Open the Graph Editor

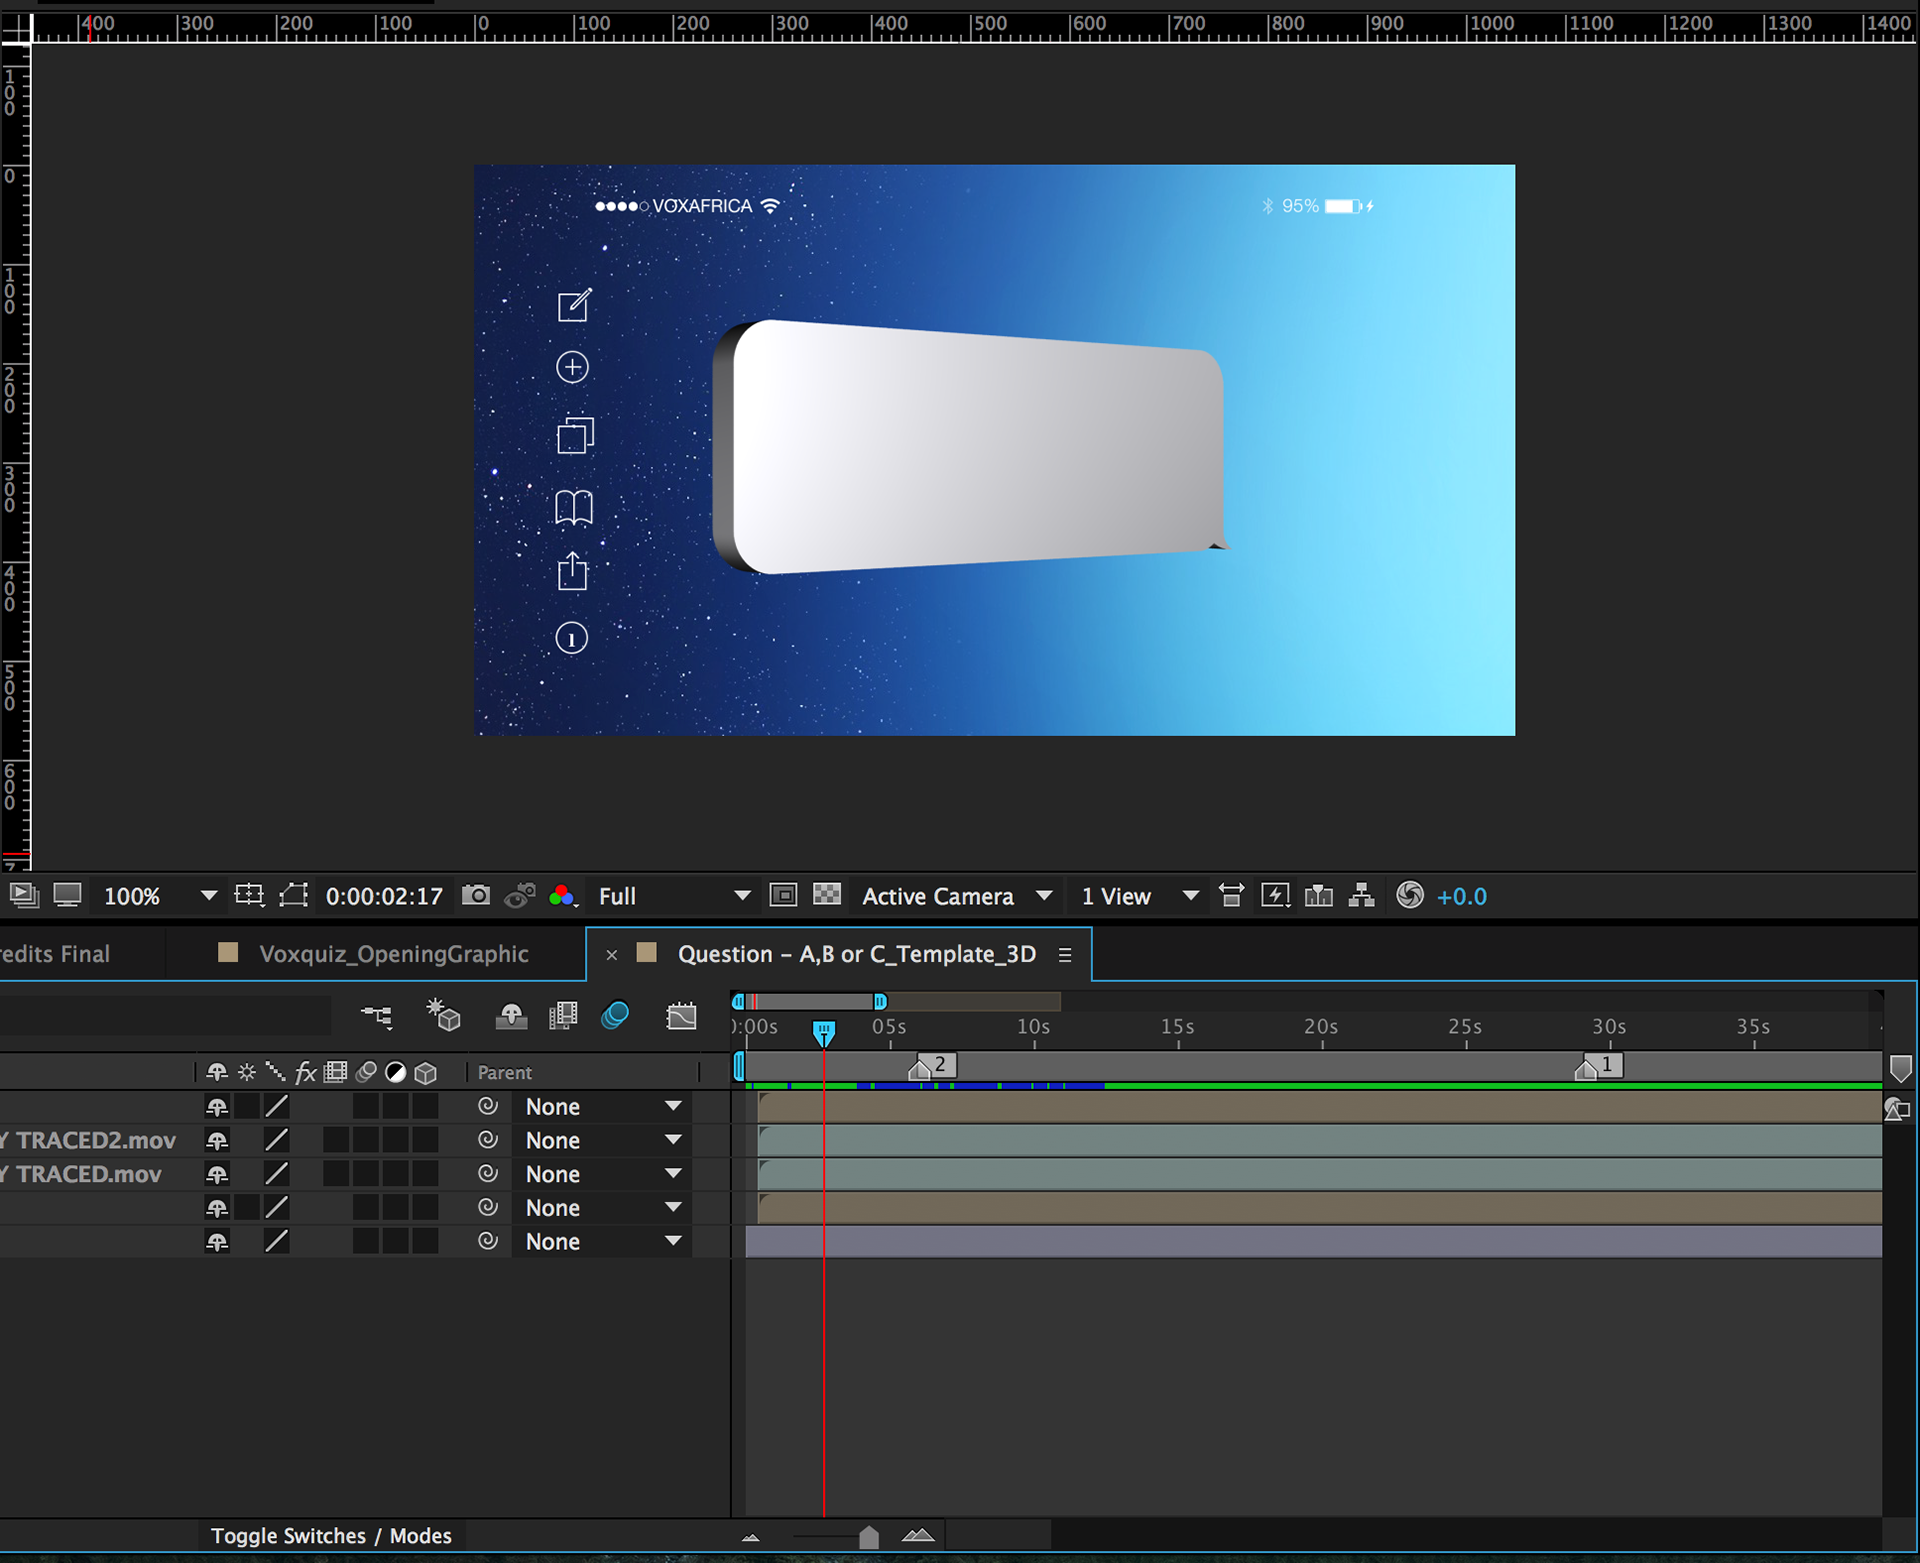681,1017
